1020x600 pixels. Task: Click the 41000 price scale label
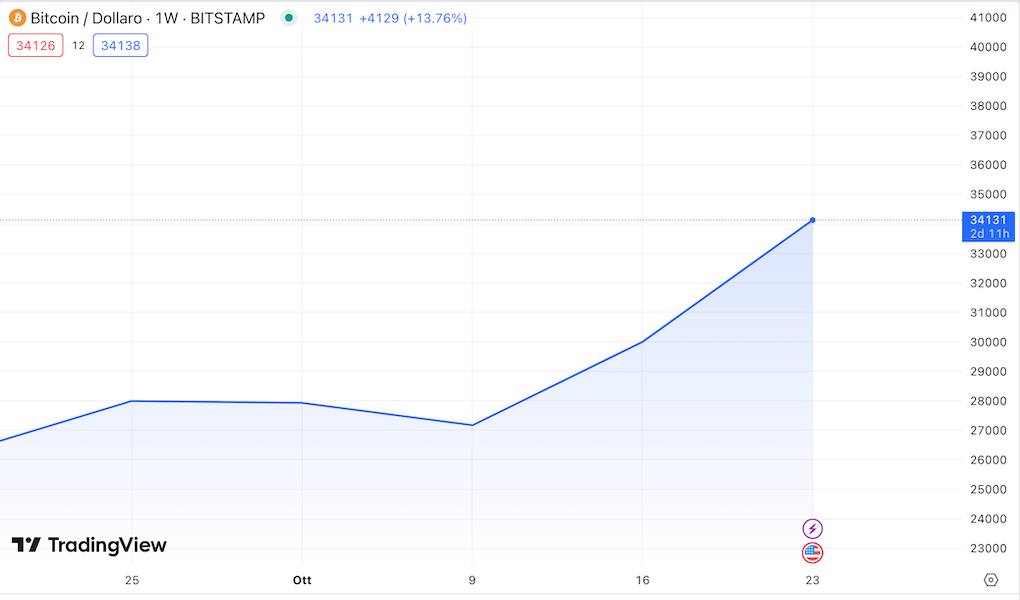(x=988, y=18)
